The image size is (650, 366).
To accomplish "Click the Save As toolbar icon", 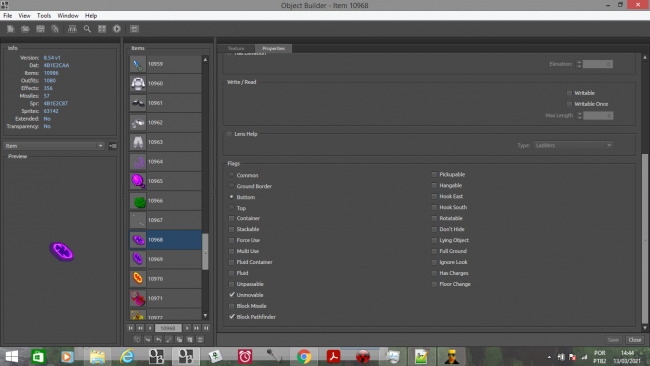I will pos(55,29).
